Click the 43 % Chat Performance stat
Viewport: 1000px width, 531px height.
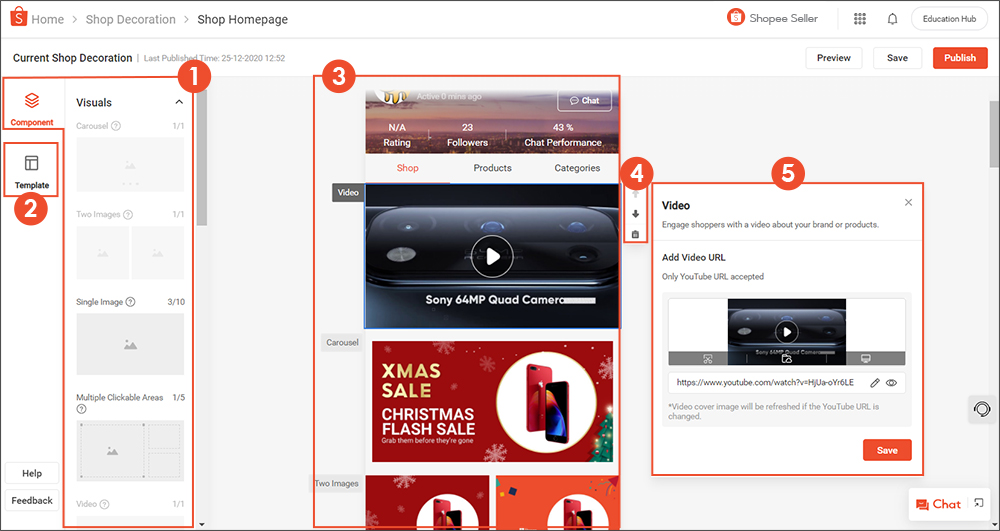[562, 135]
